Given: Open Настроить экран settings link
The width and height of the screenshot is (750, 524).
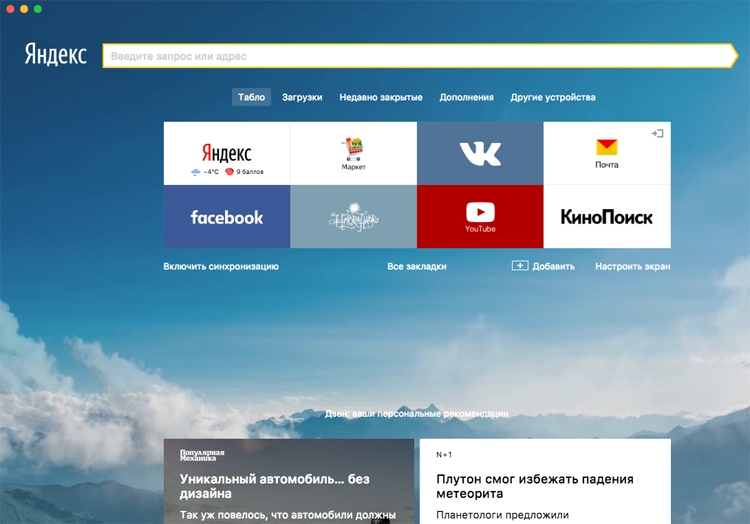Looking at the screenshot, I should 632,266.
